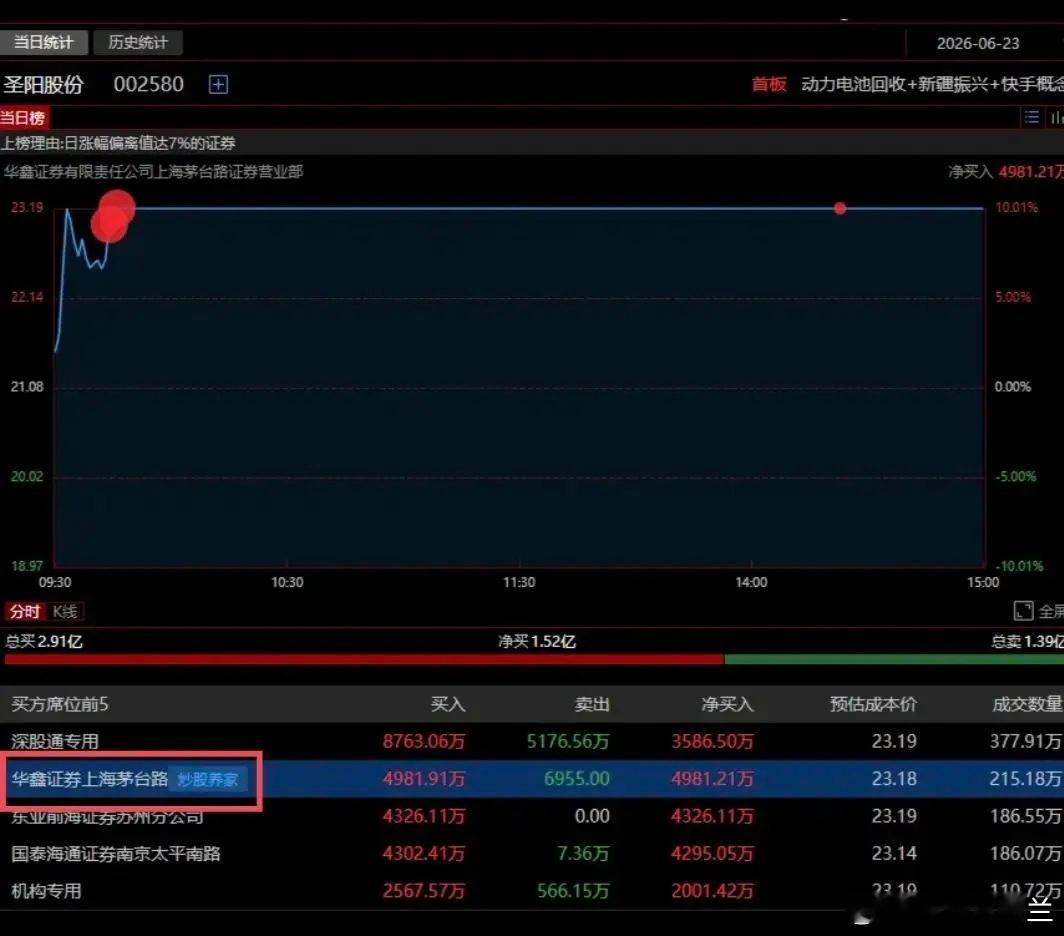Click the red buy portion of the ratio bar
This screenshot has width=1064, height=936.
coord(364,659)
